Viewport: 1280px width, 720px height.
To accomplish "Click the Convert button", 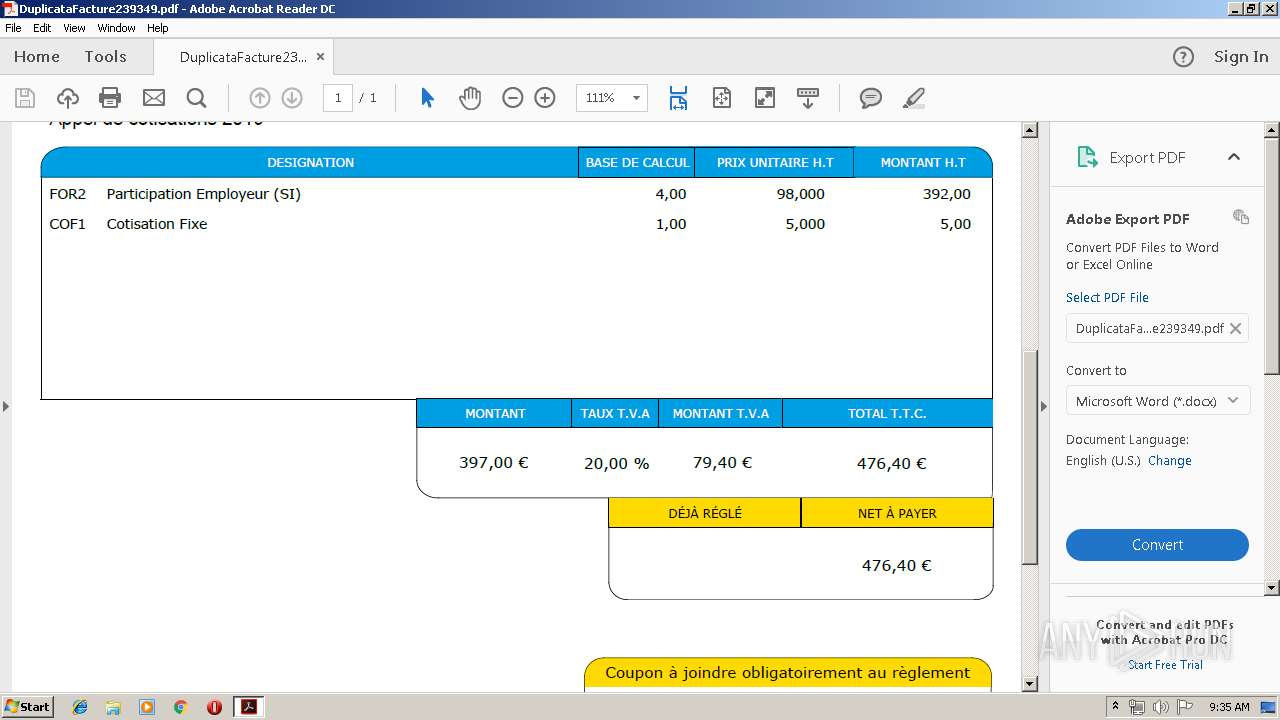I will coord(1157,545).
